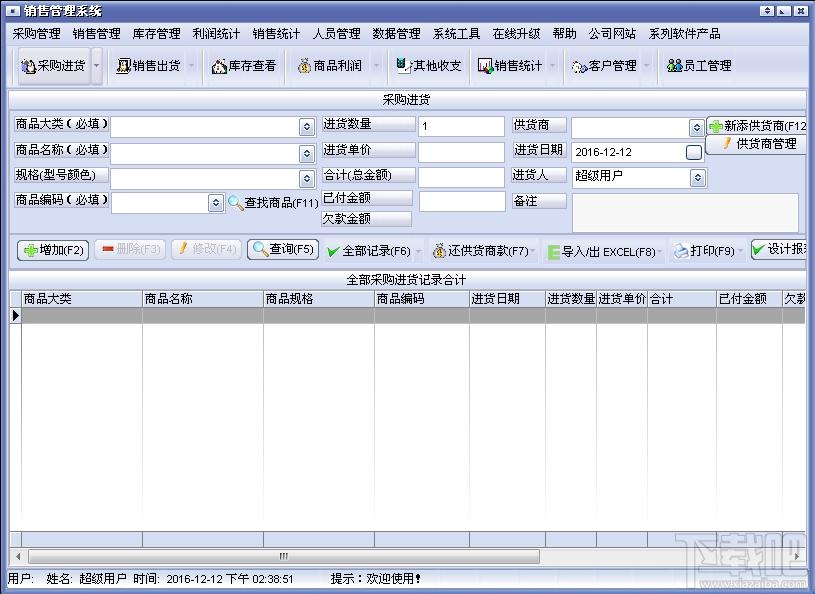
Task: Click the 进货数量 input field
Action: pos(461,126)
